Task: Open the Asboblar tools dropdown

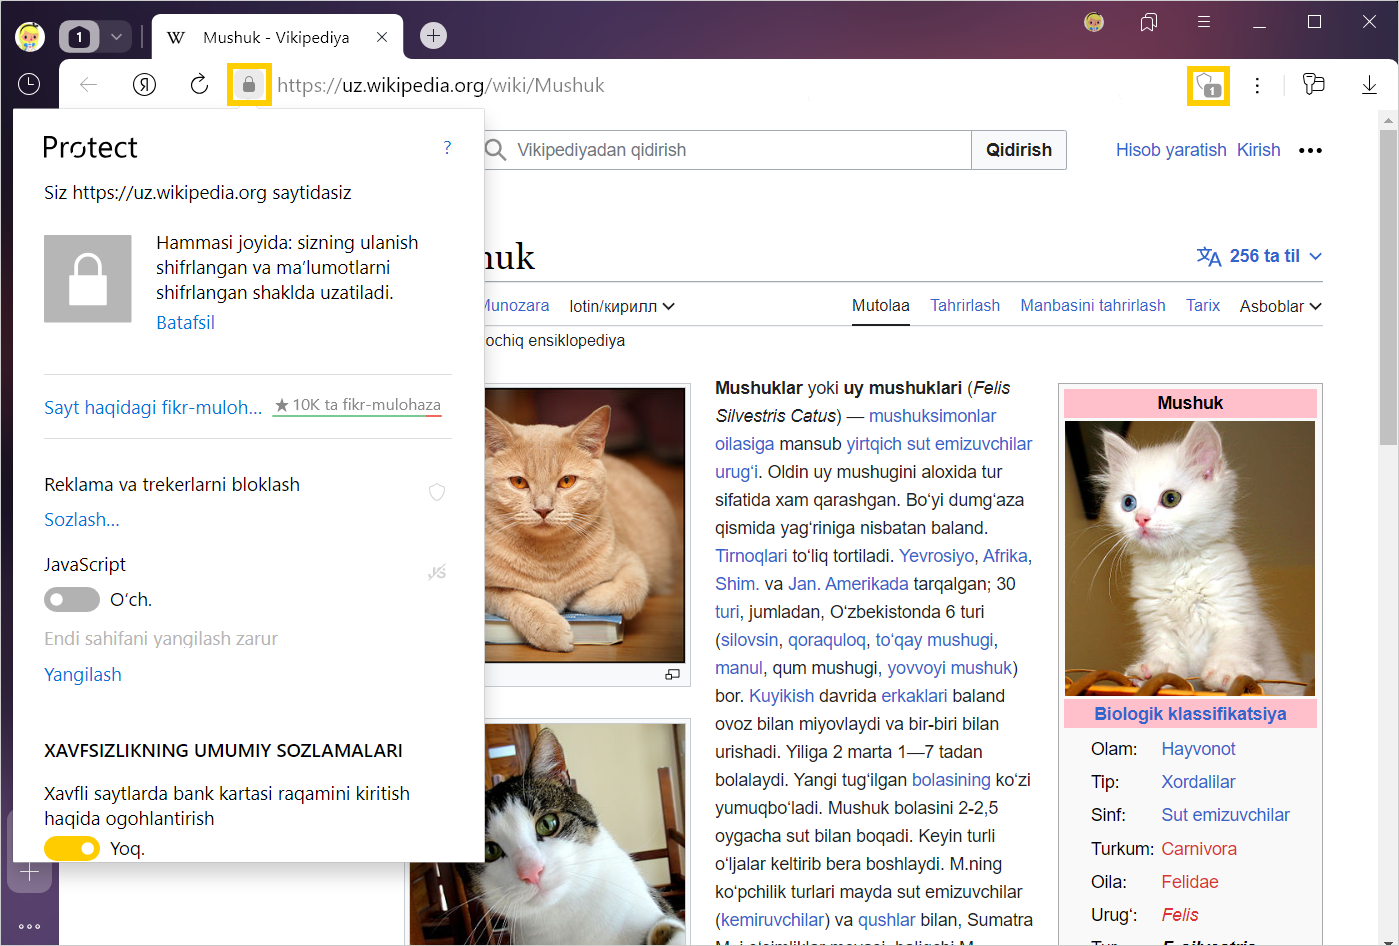Action: (1280, 306)
